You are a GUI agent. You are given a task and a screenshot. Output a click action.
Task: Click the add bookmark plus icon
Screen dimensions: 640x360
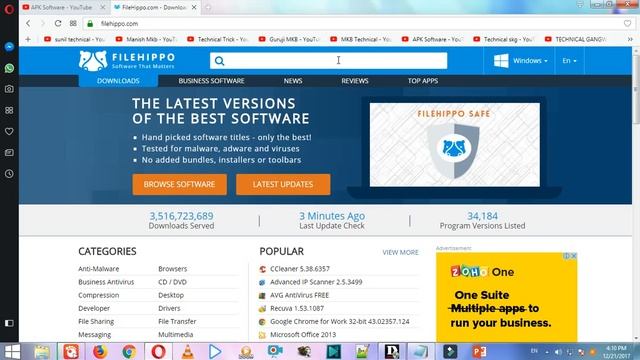[x=28, y=39]
